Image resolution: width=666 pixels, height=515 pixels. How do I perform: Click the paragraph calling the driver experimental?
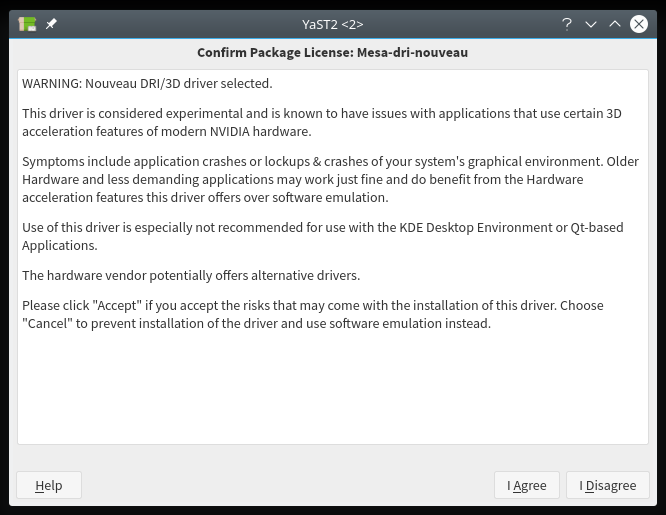321,122
